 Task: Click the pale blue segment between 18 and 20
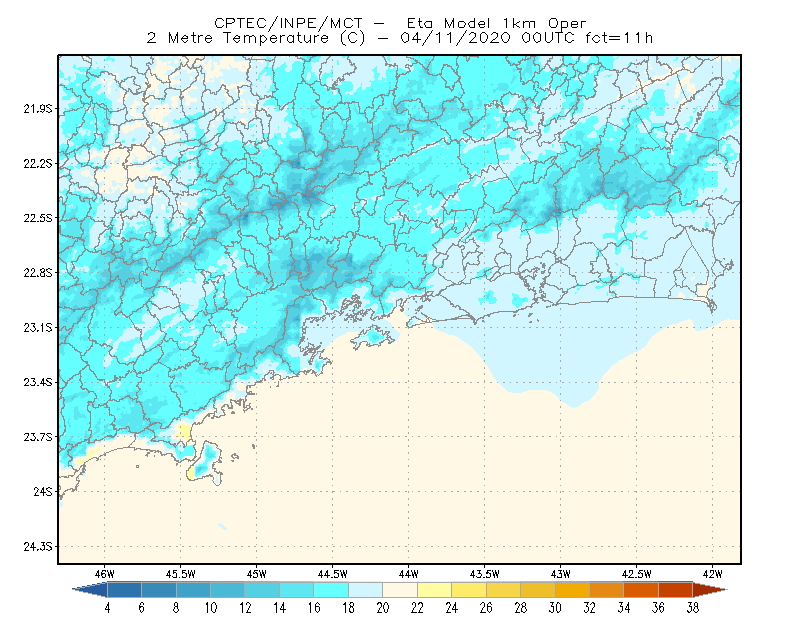(365, 590)
